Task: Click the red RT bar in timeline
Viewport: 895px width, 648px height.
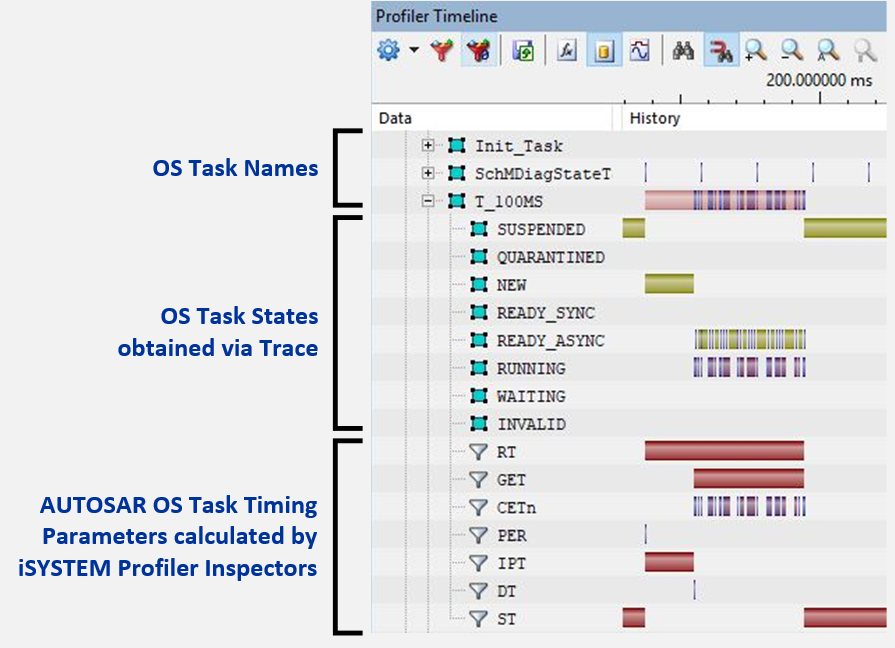Action: coord(724,452)
